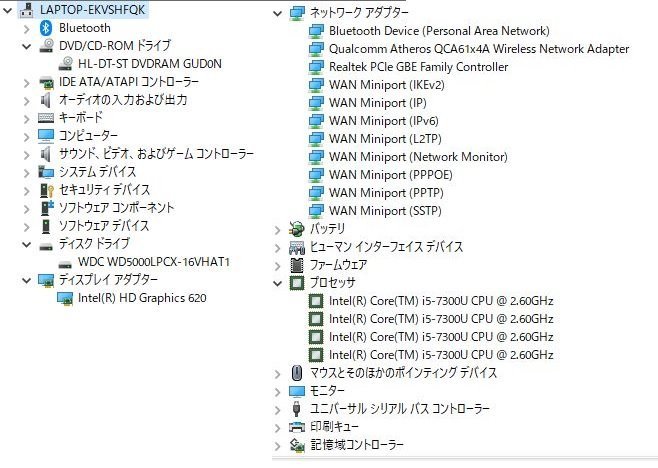Collapse the プロセッサ category
Screen dimensions: 658x468
(x=277, y=283)
